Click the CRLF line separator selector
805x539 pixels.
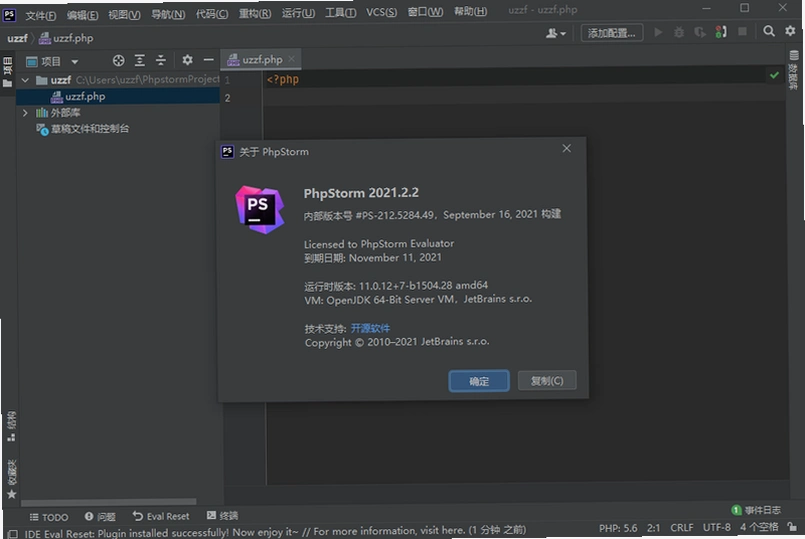[x=681, y=528]
